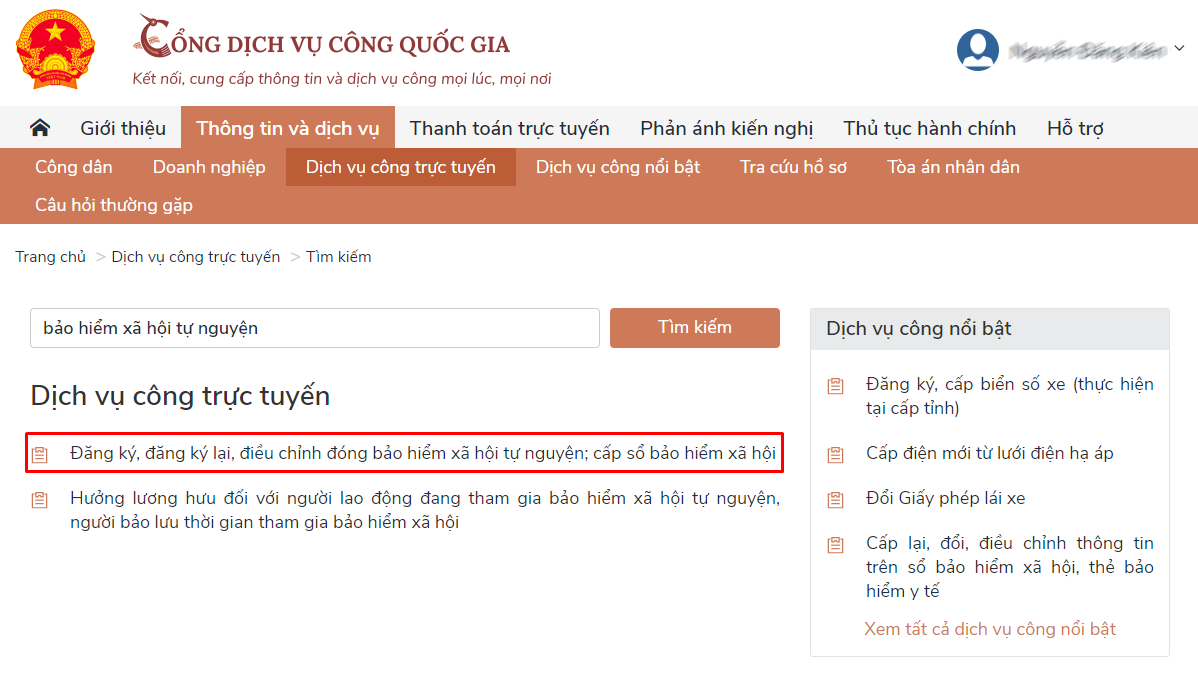Click icon beside low-voltage electricity service
Image resolution: width=1198 pixels, height=675 pixels.
pyautogui.click(x=836, y=455)
